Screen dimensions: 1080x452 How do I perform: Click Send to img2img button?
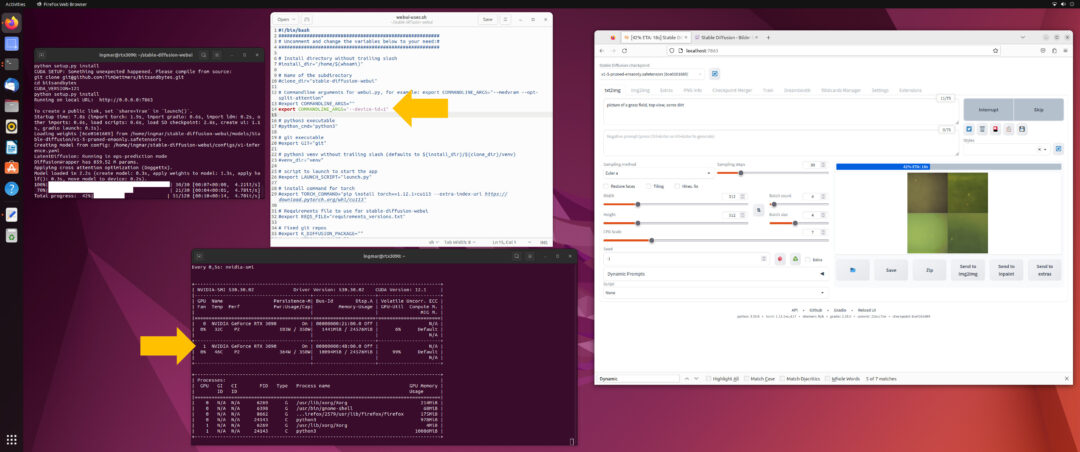point(968,269)
